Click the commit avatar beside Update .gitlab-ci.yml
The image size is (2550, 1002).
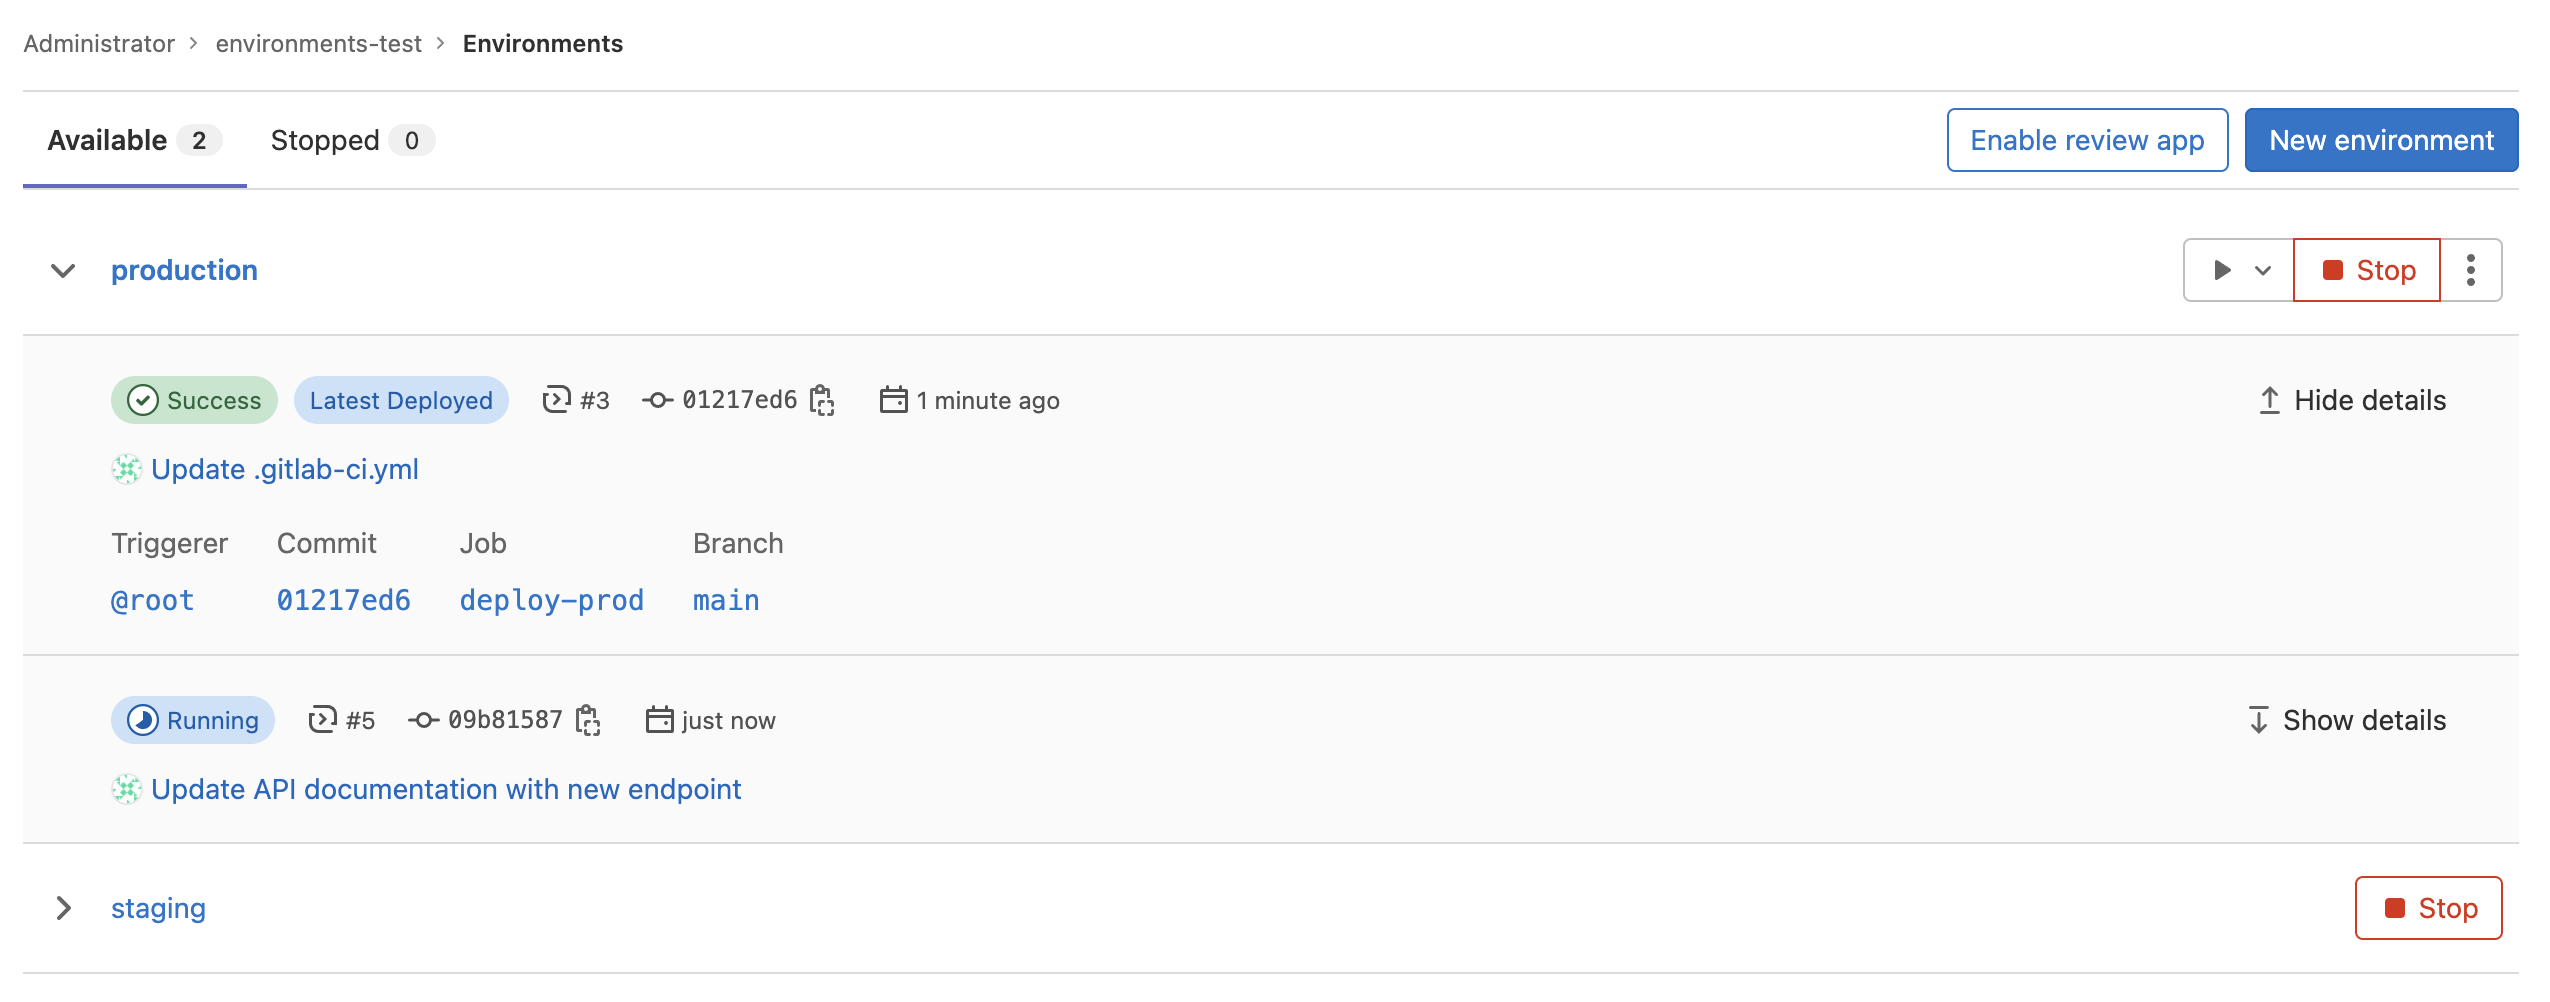coord(126,468)
